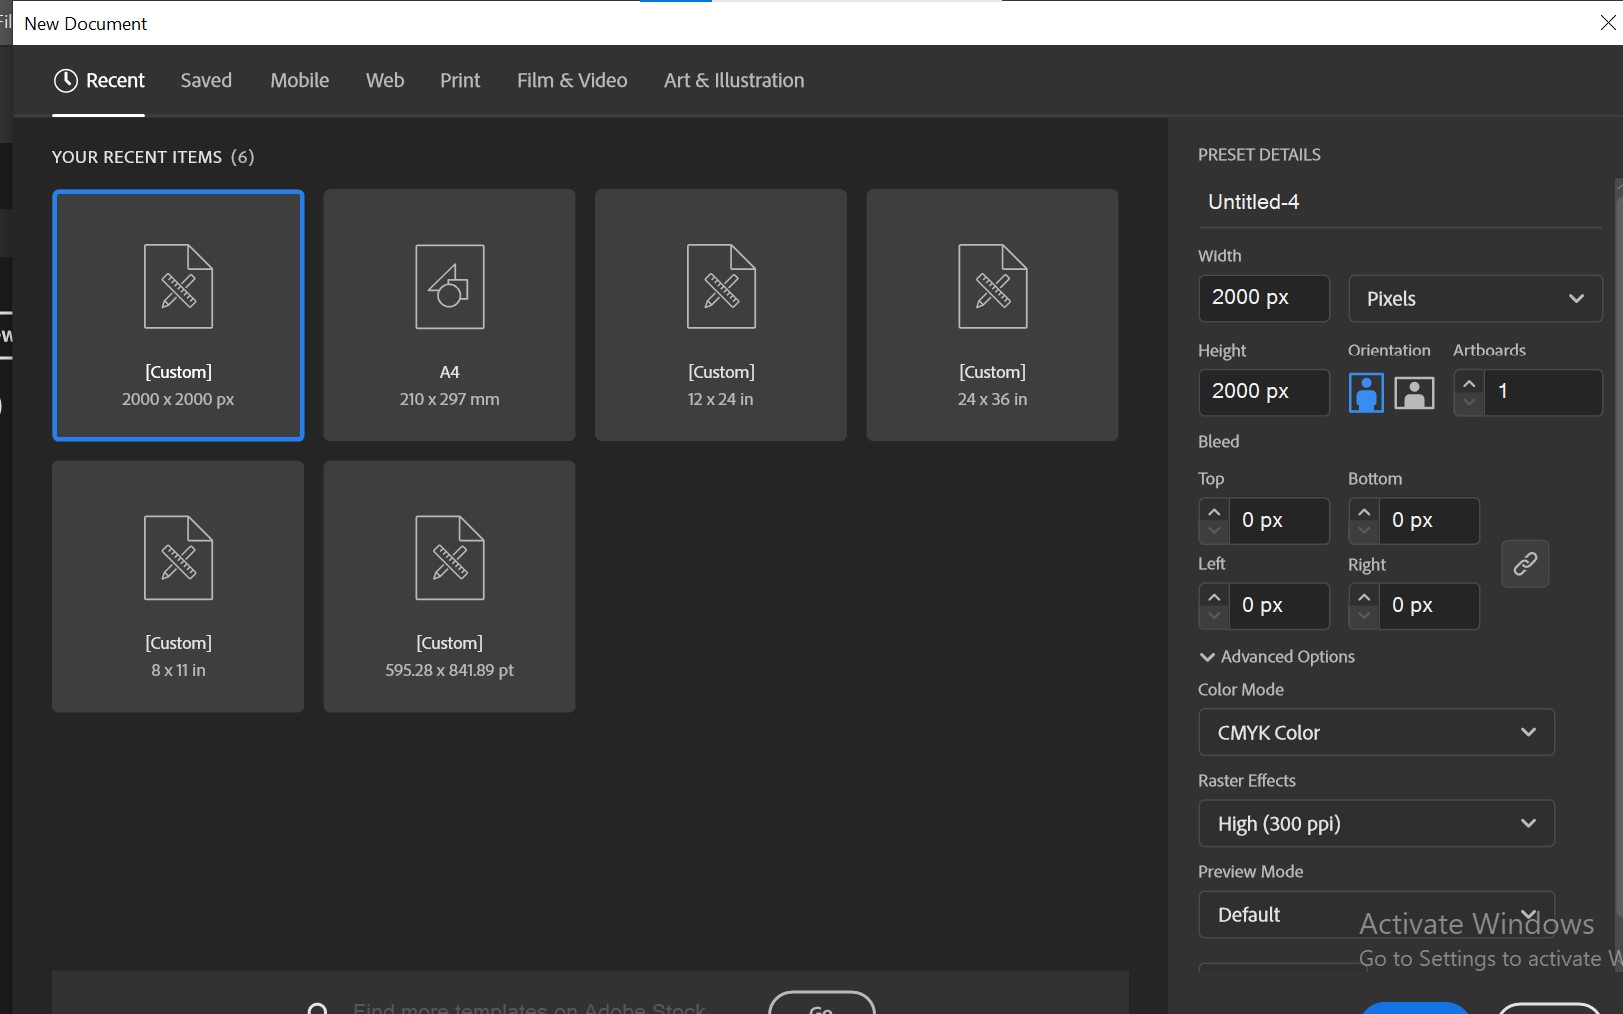This screenshot has width=1623, height=1014.
Task: Decrease the Top bleed value
Action: click(1214, 531)
